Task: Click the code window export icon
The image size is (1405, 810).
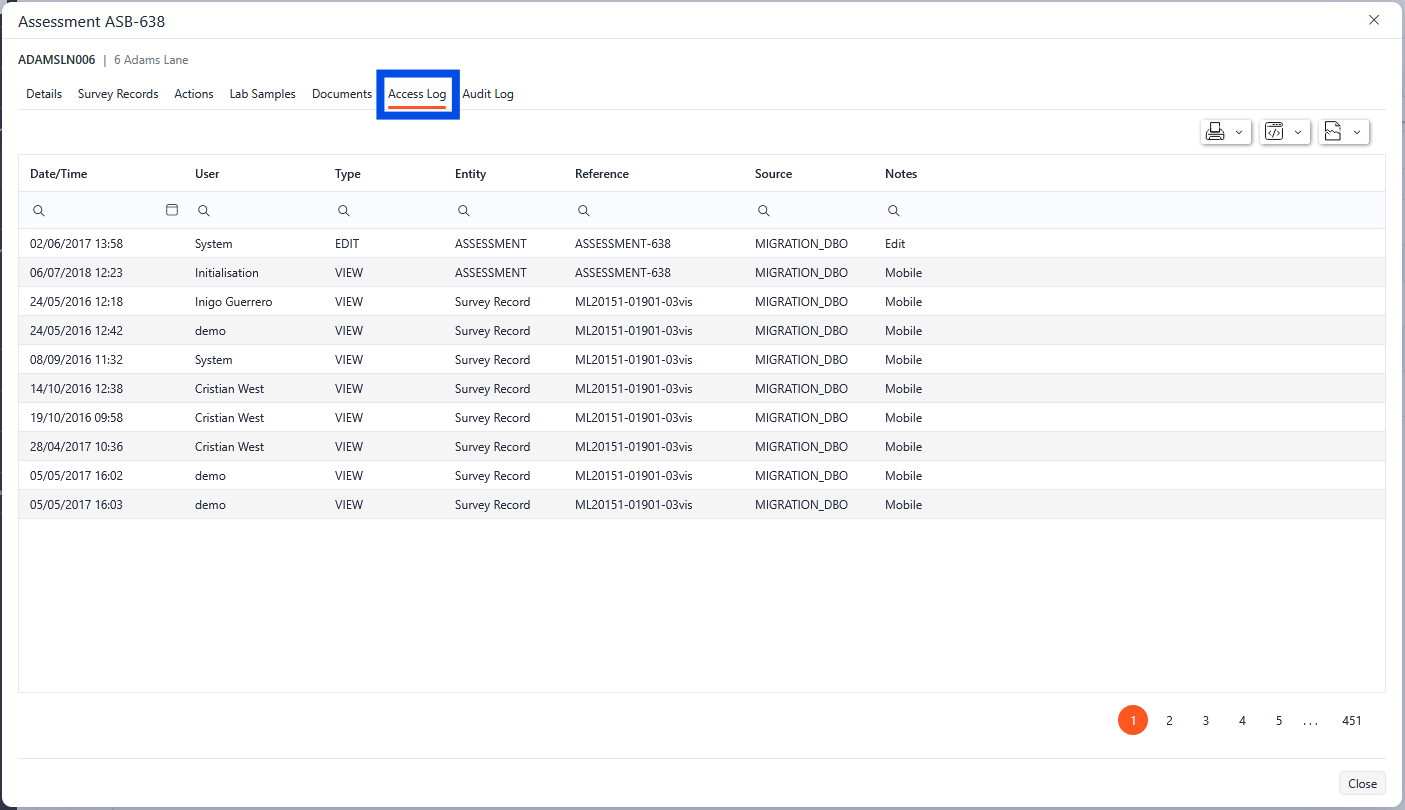Action: point(1274,132)
